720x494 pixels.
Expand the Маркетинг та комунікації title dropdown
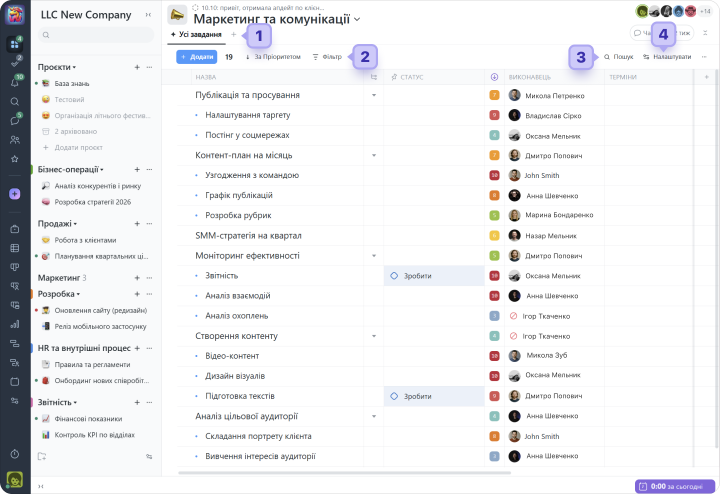pos(357,20)
